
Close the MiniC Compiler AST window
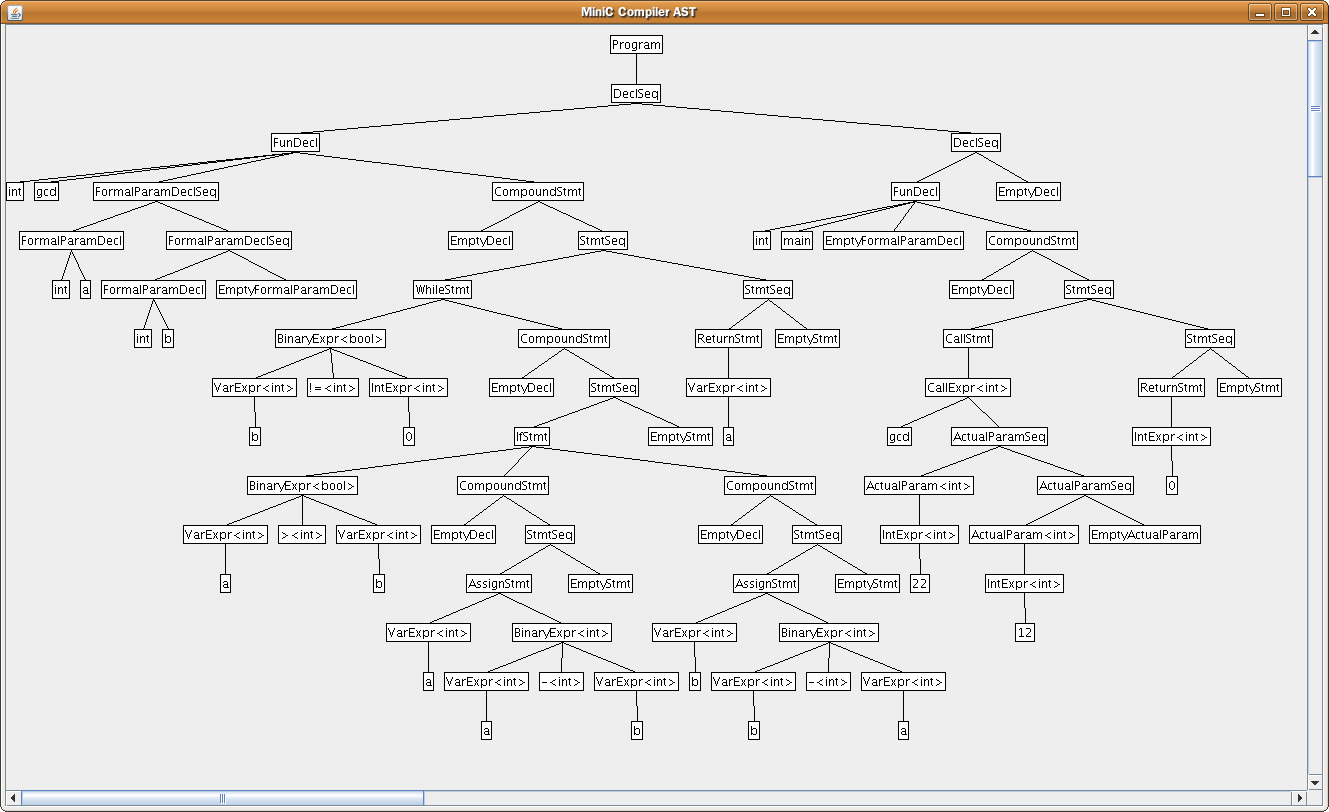pyautogui.click(x=1310, y=12)
